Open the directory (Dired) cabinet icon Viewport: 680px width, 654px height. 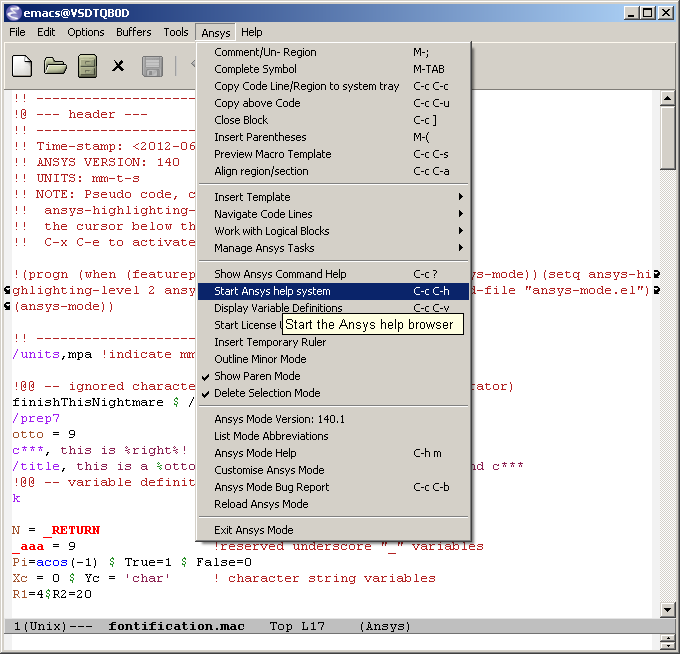tap(87, 66)
